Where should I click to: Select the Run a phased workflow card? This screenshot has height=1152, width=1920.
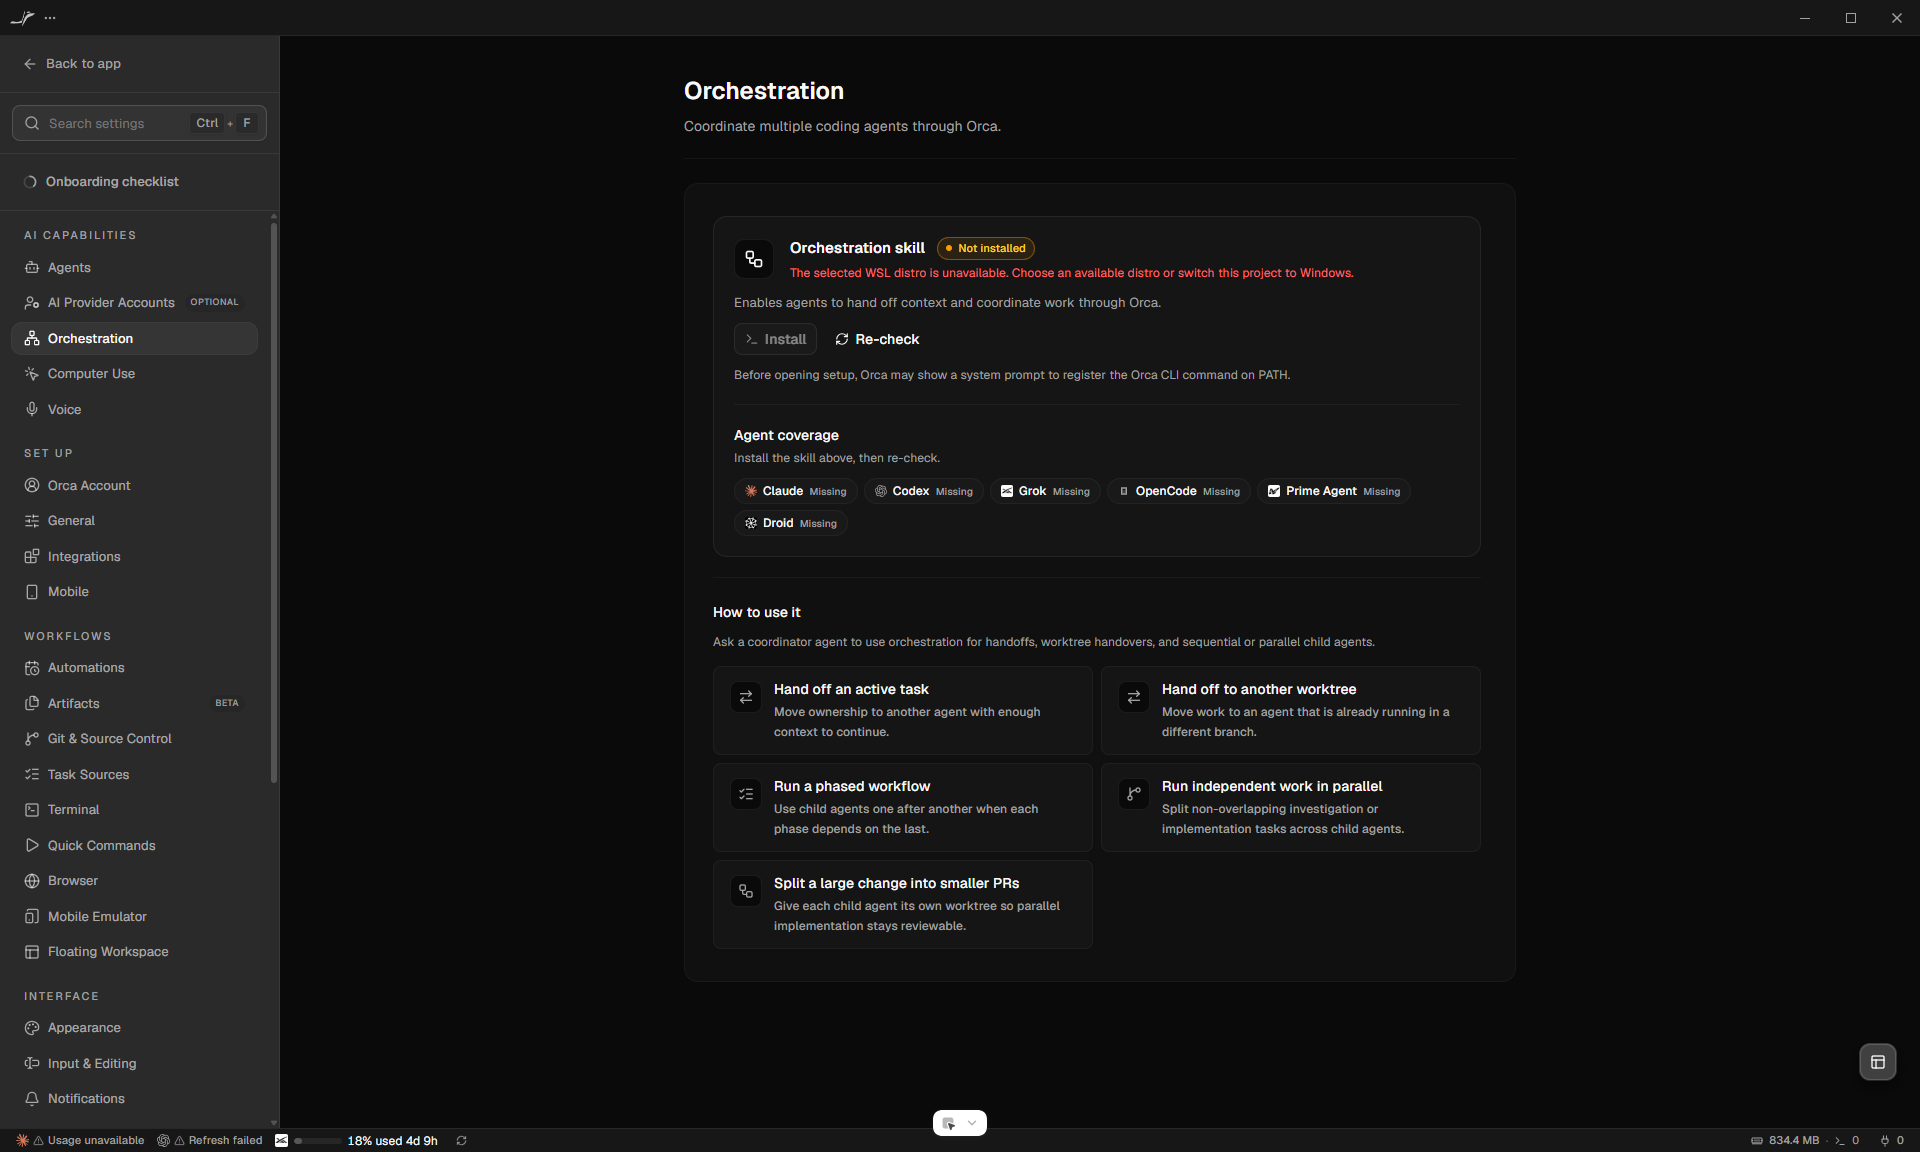point(902,808)
